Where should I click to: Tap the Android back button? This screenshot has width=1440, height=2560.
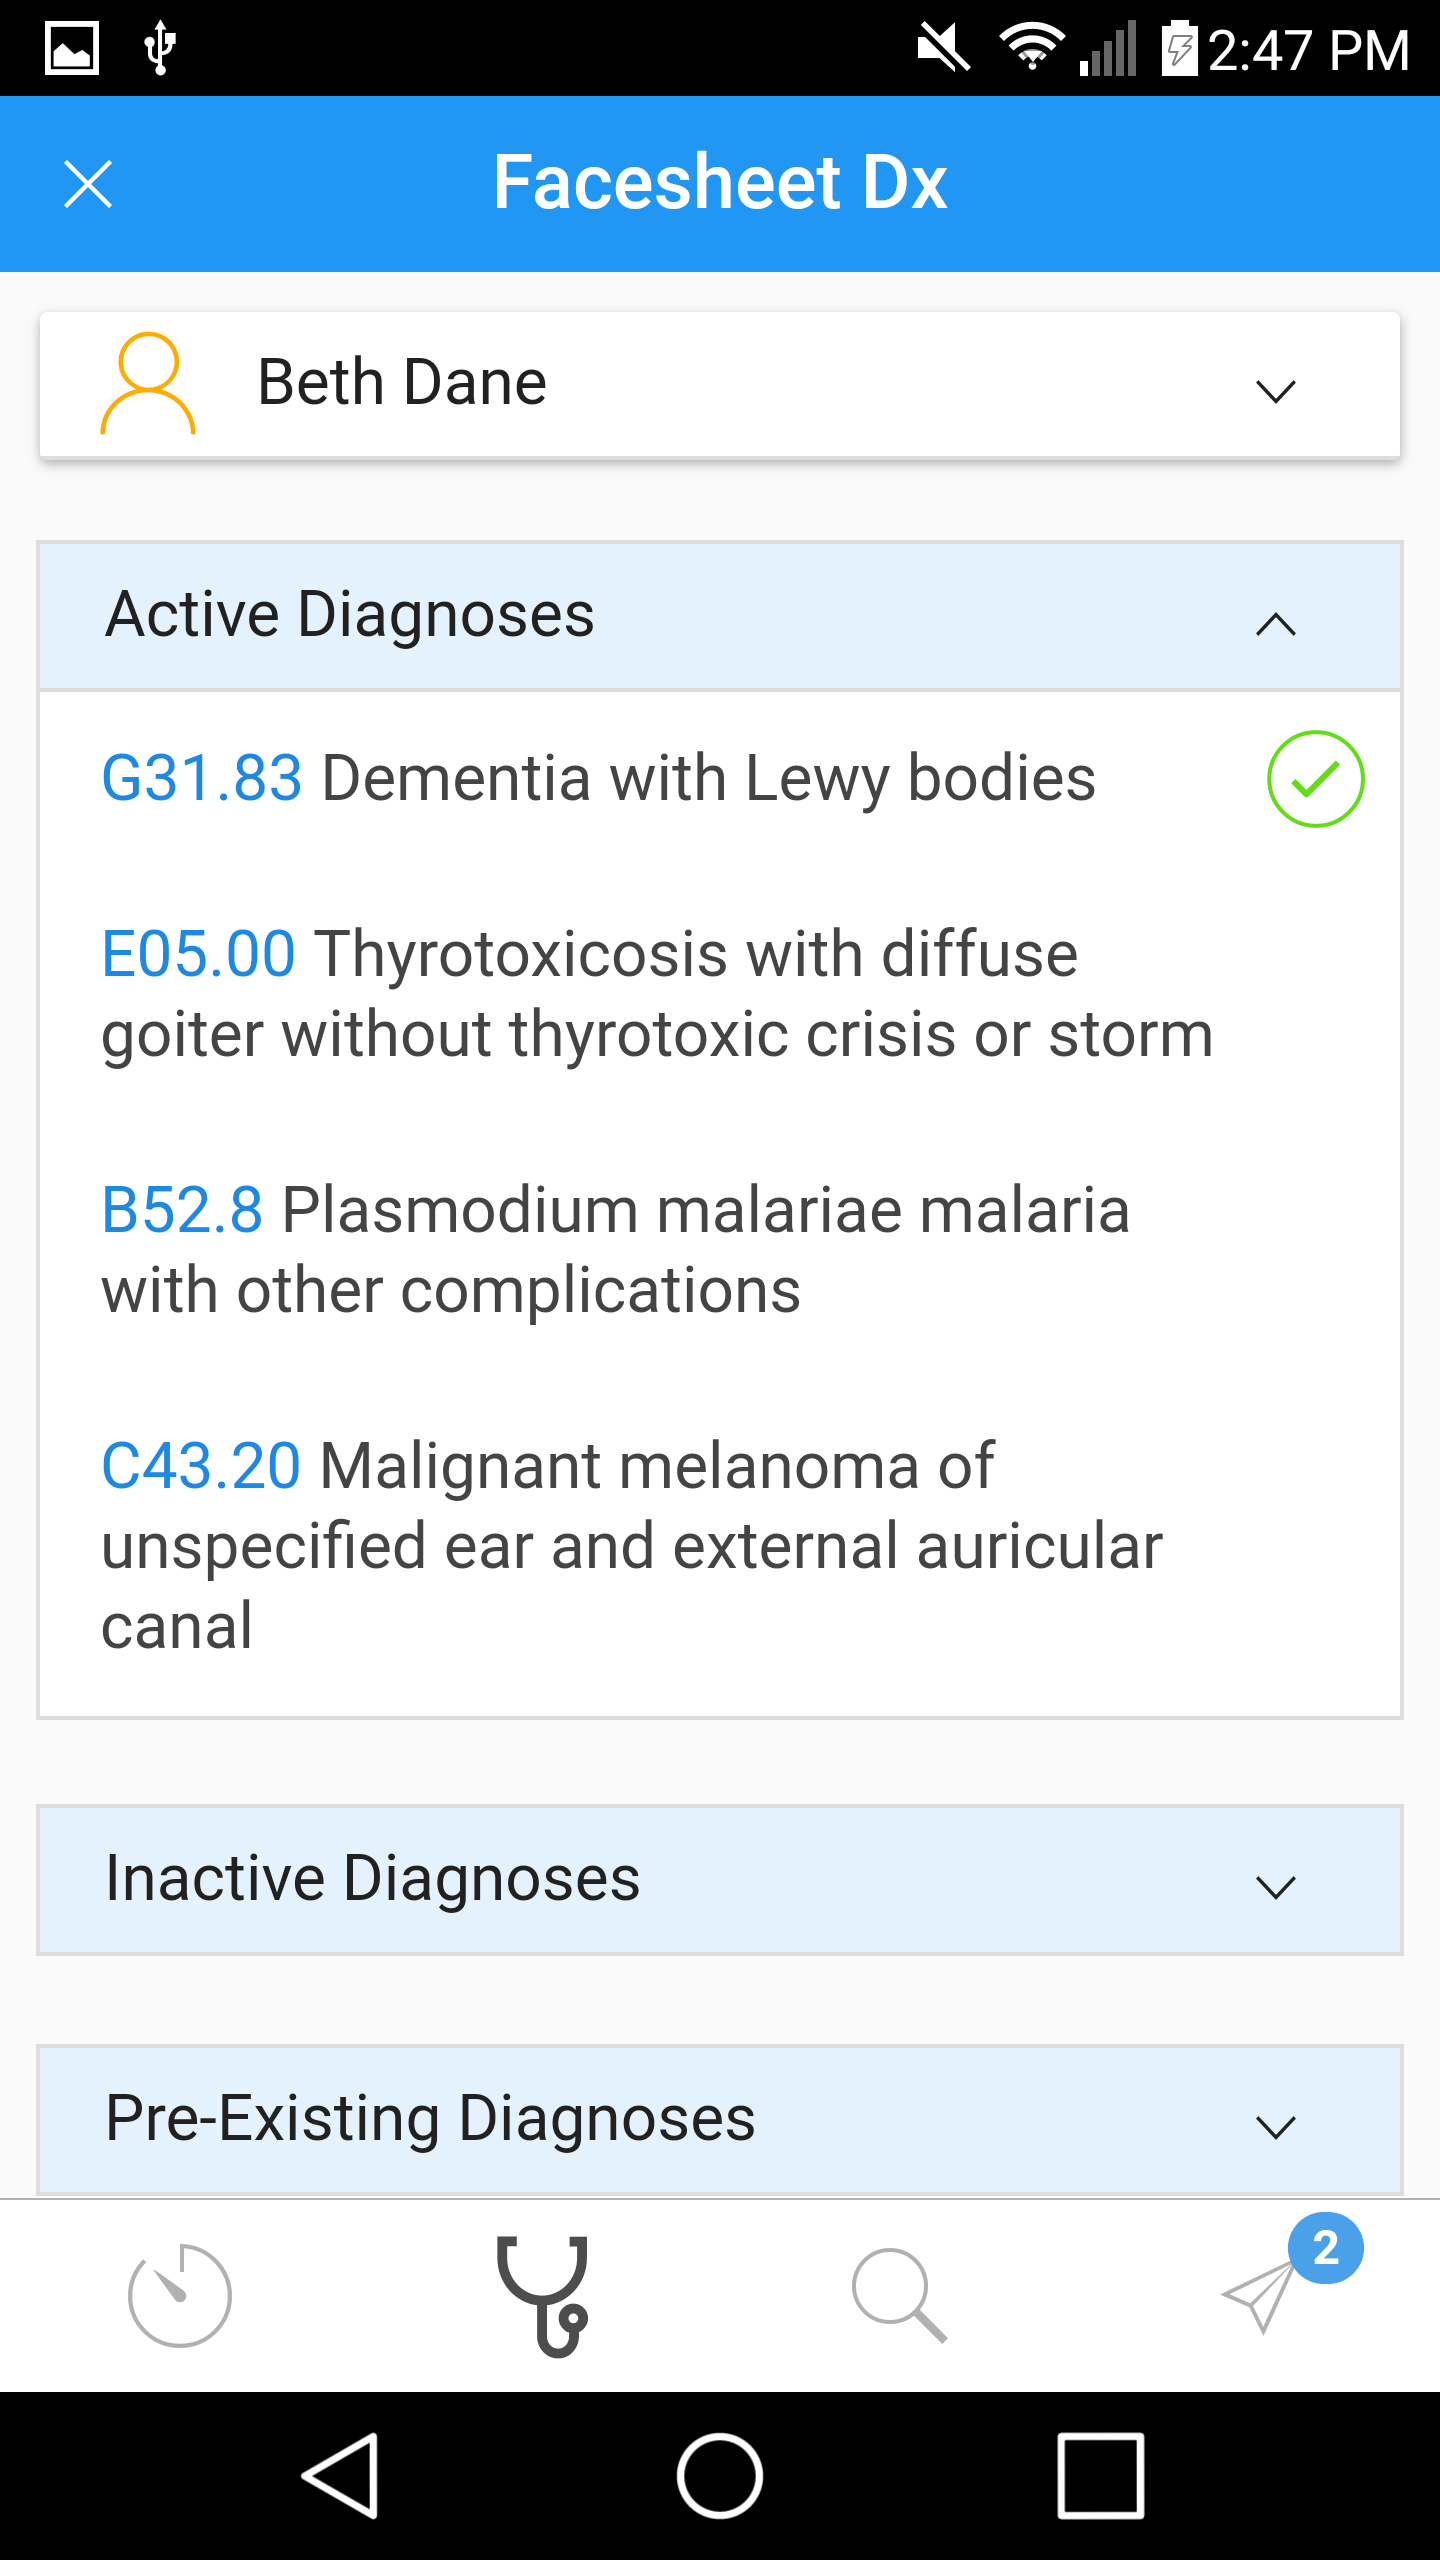coord(340,2476)
